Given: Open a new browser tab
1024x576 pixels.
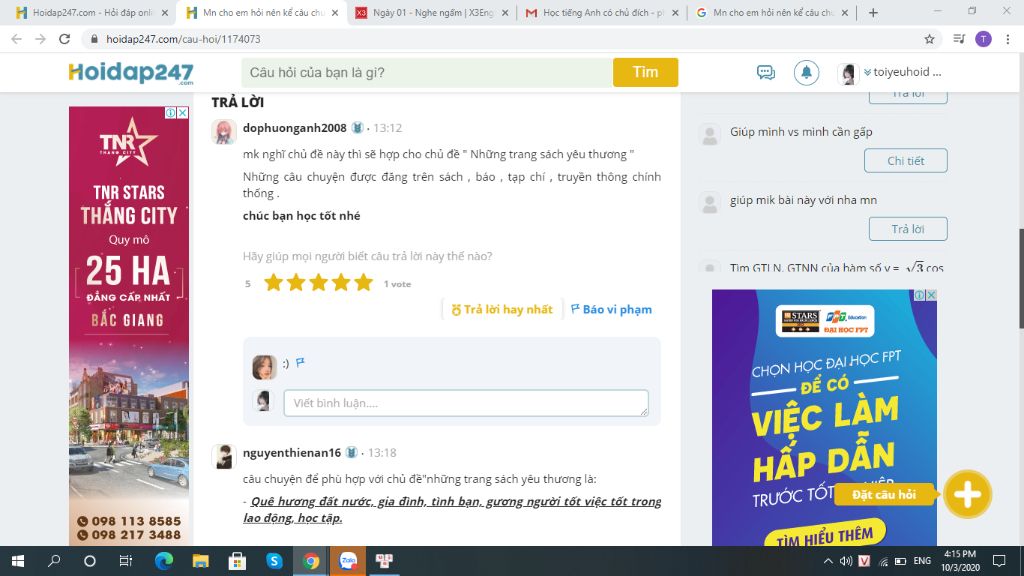Looking at the screenshot, I should click(x=873, y=12).
